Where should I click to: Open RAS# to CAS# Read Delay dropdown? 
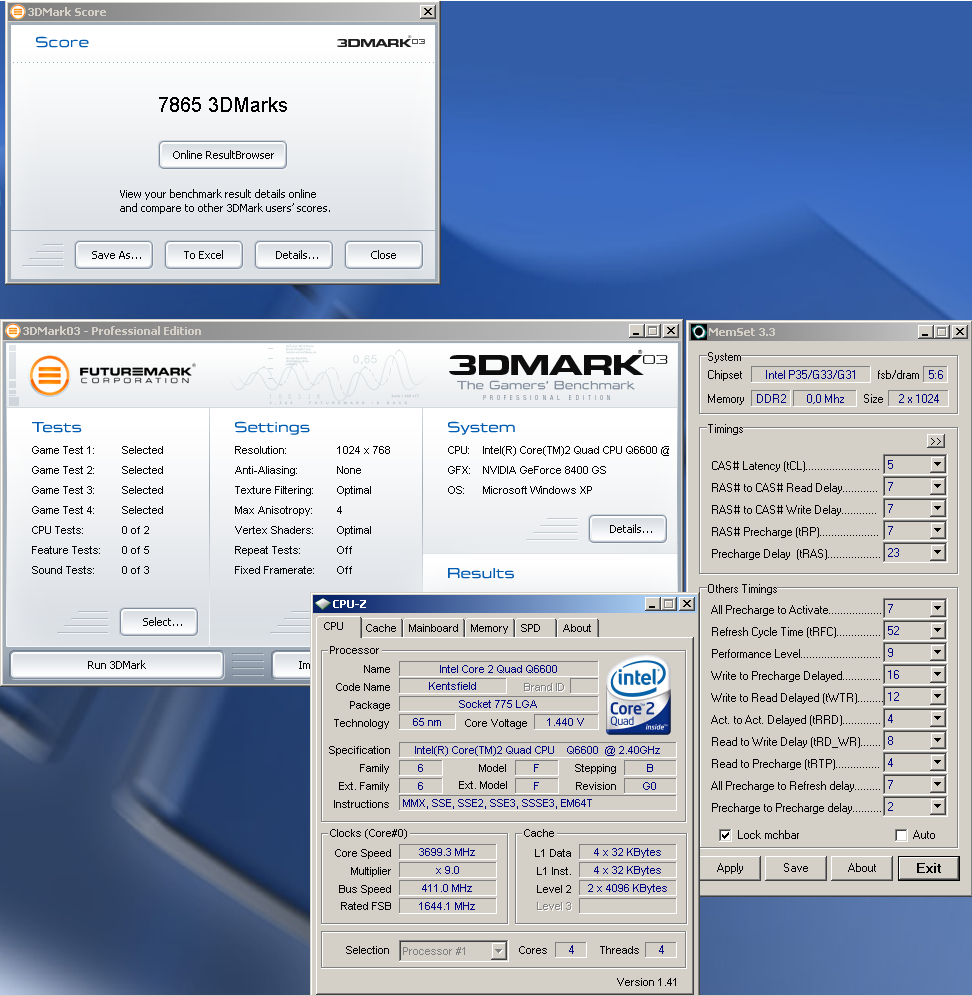[x=937, y=487]
